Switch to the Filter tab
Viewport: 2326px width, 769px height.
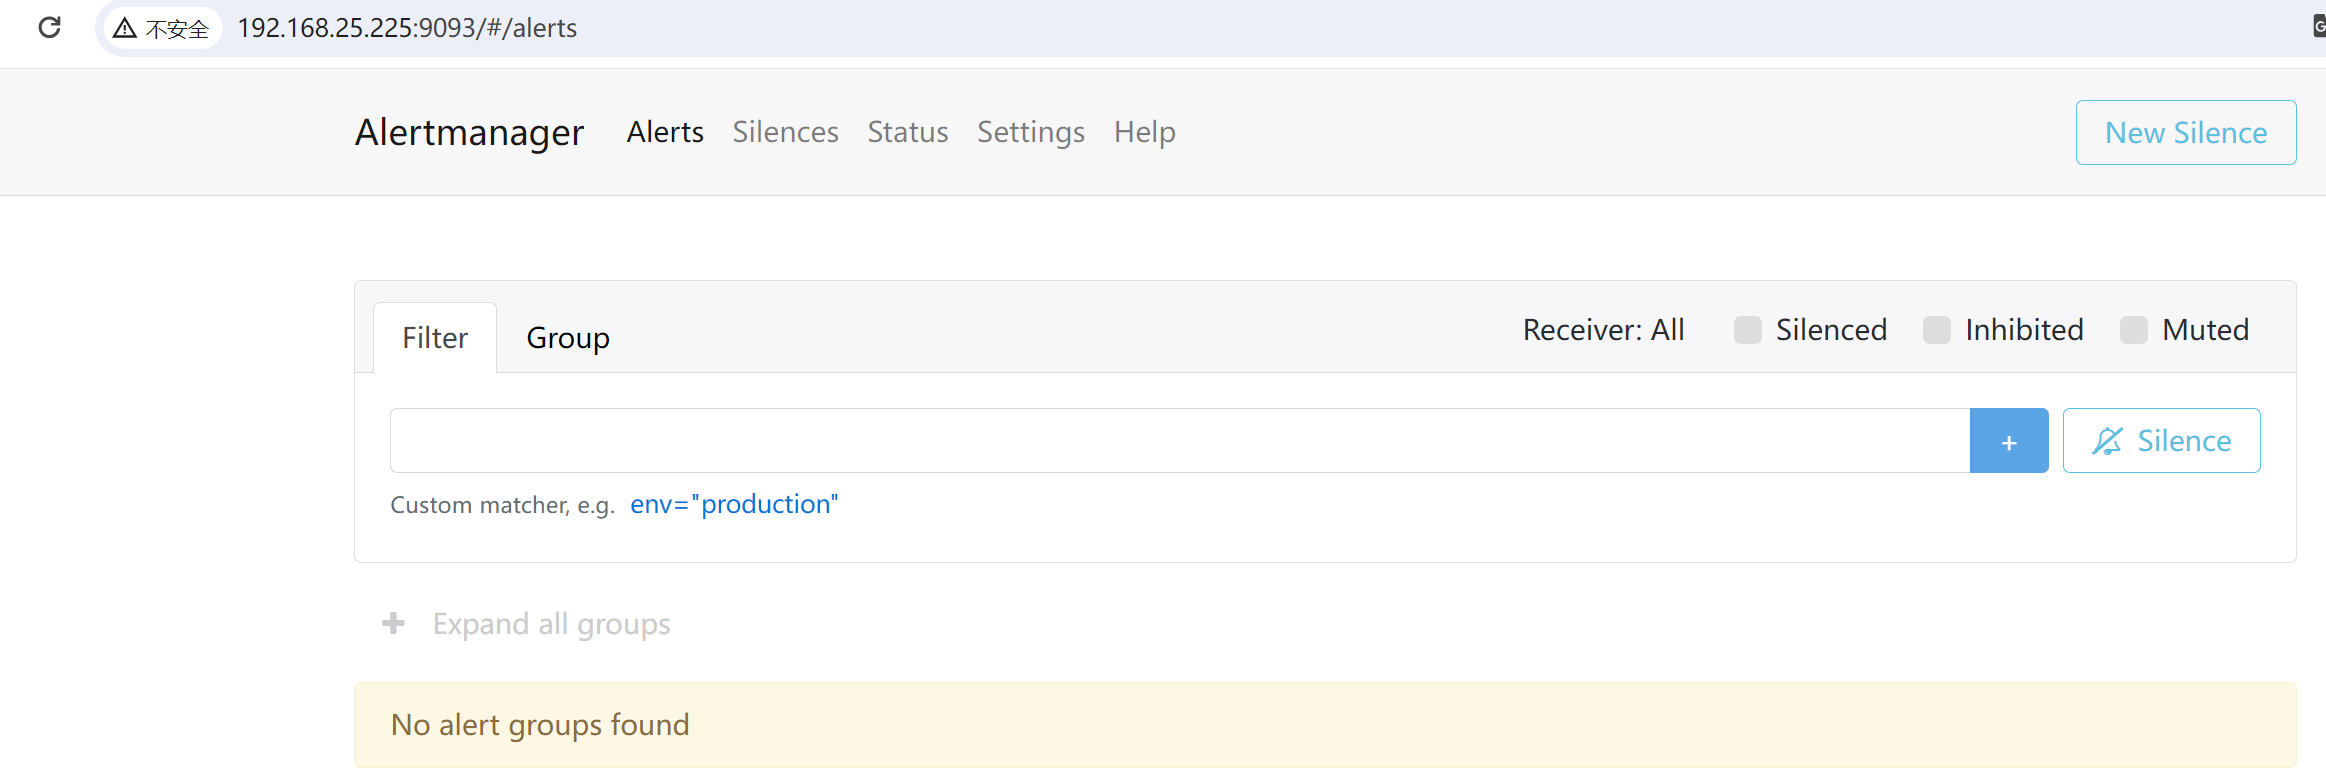[435, 338]
